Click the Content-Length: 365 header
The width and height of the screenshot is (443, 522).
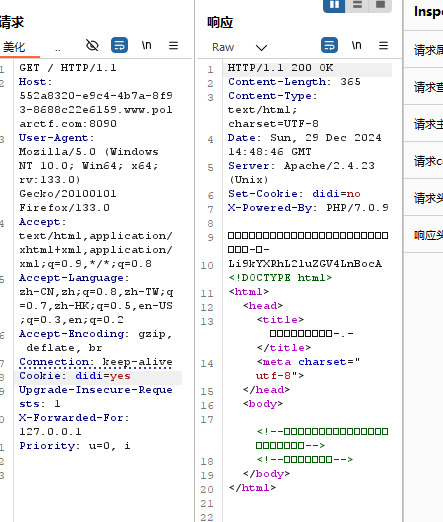click(x=294, y=82)
